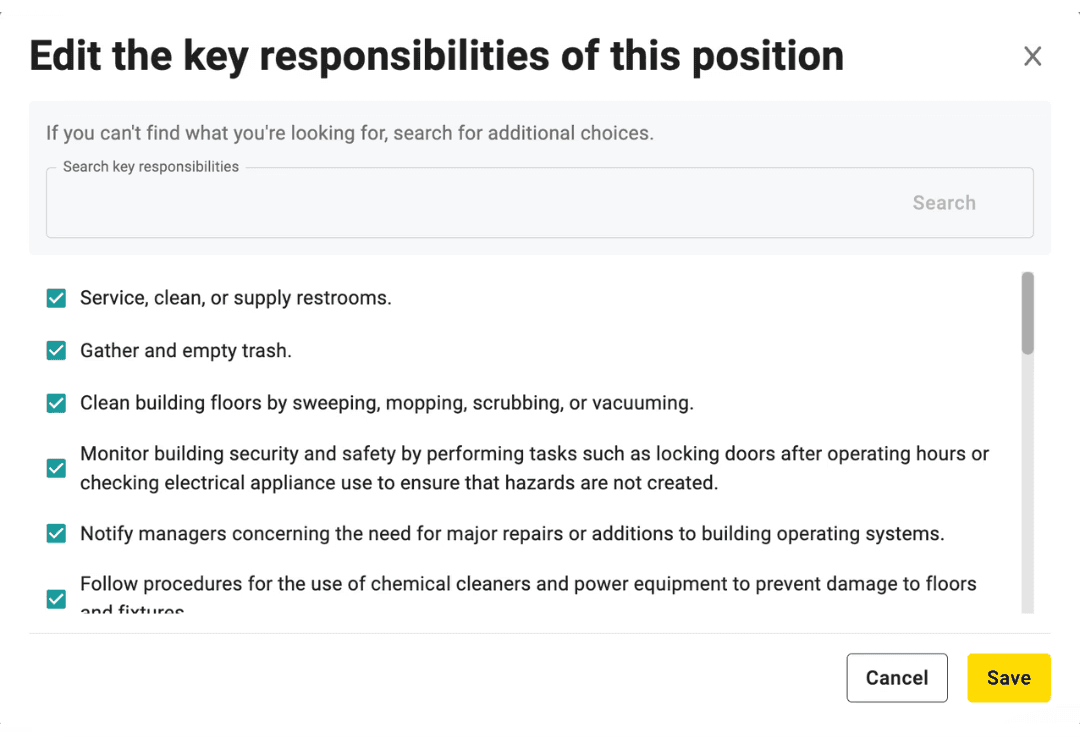Click the scrollbar track below the thumb
The height and width of the screenshot is (742, 1080).
click(x=1028, y=482)
